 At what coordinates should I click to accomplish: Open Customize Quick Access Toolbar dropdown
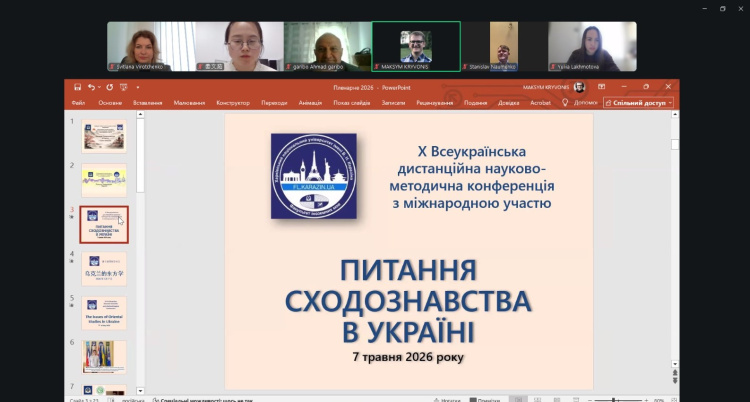pyautogui.click(x=138, y=88)
